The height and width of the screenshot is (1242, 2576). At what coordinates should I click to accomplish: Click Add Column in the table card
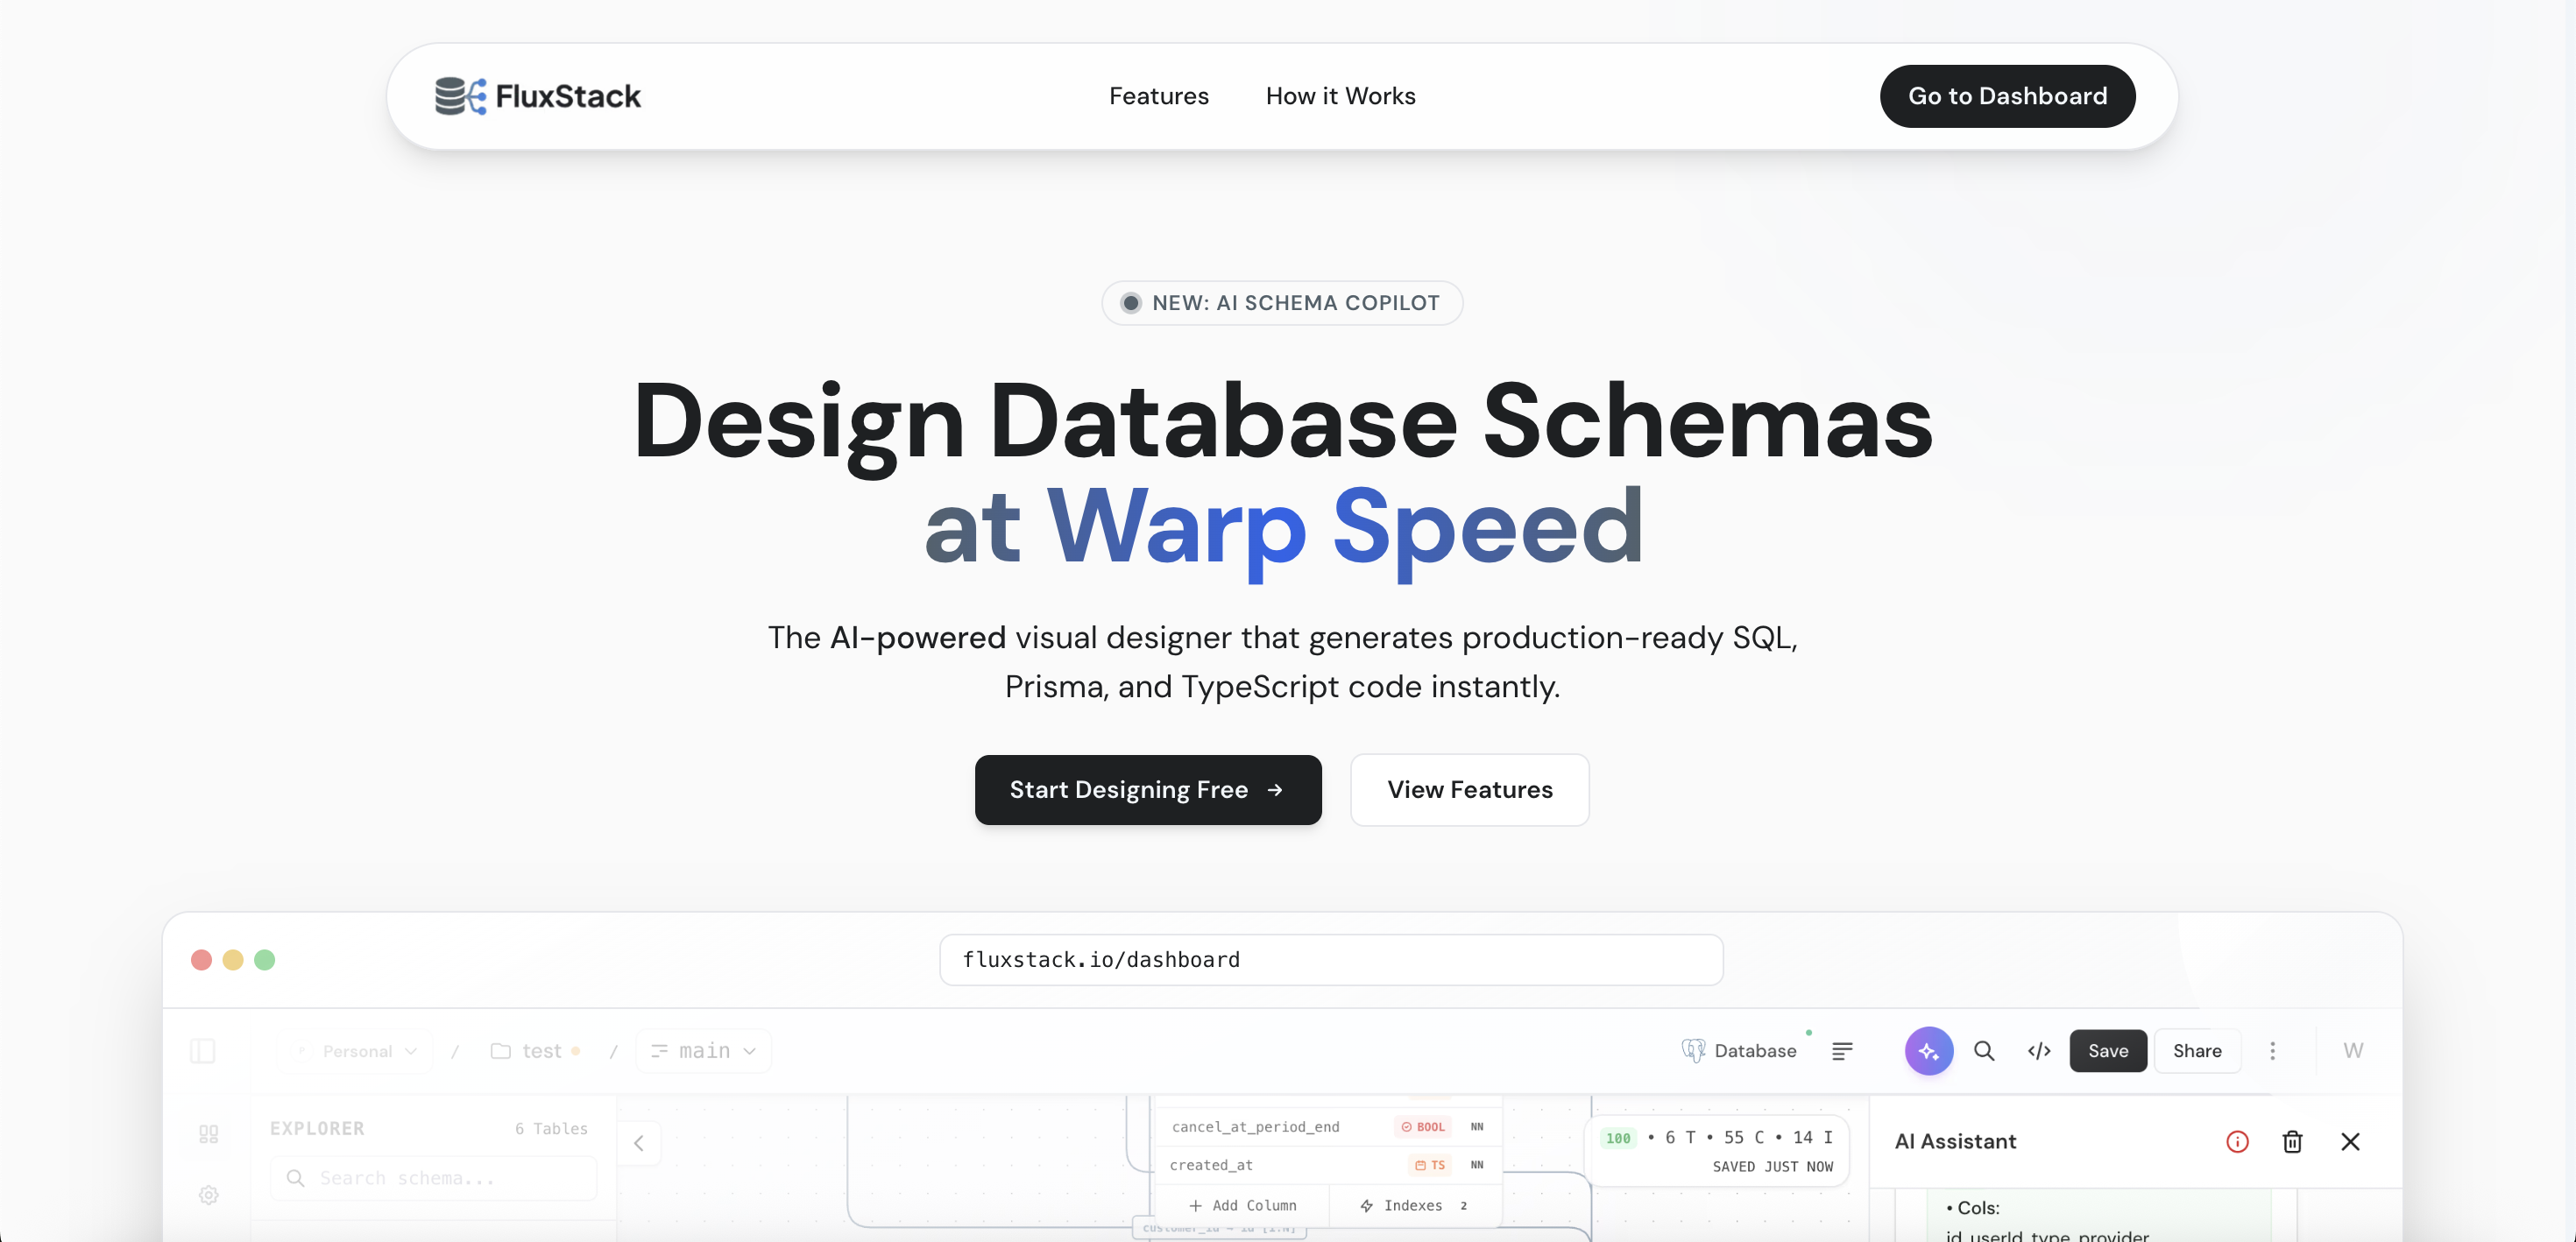tap(1242, 1206)
